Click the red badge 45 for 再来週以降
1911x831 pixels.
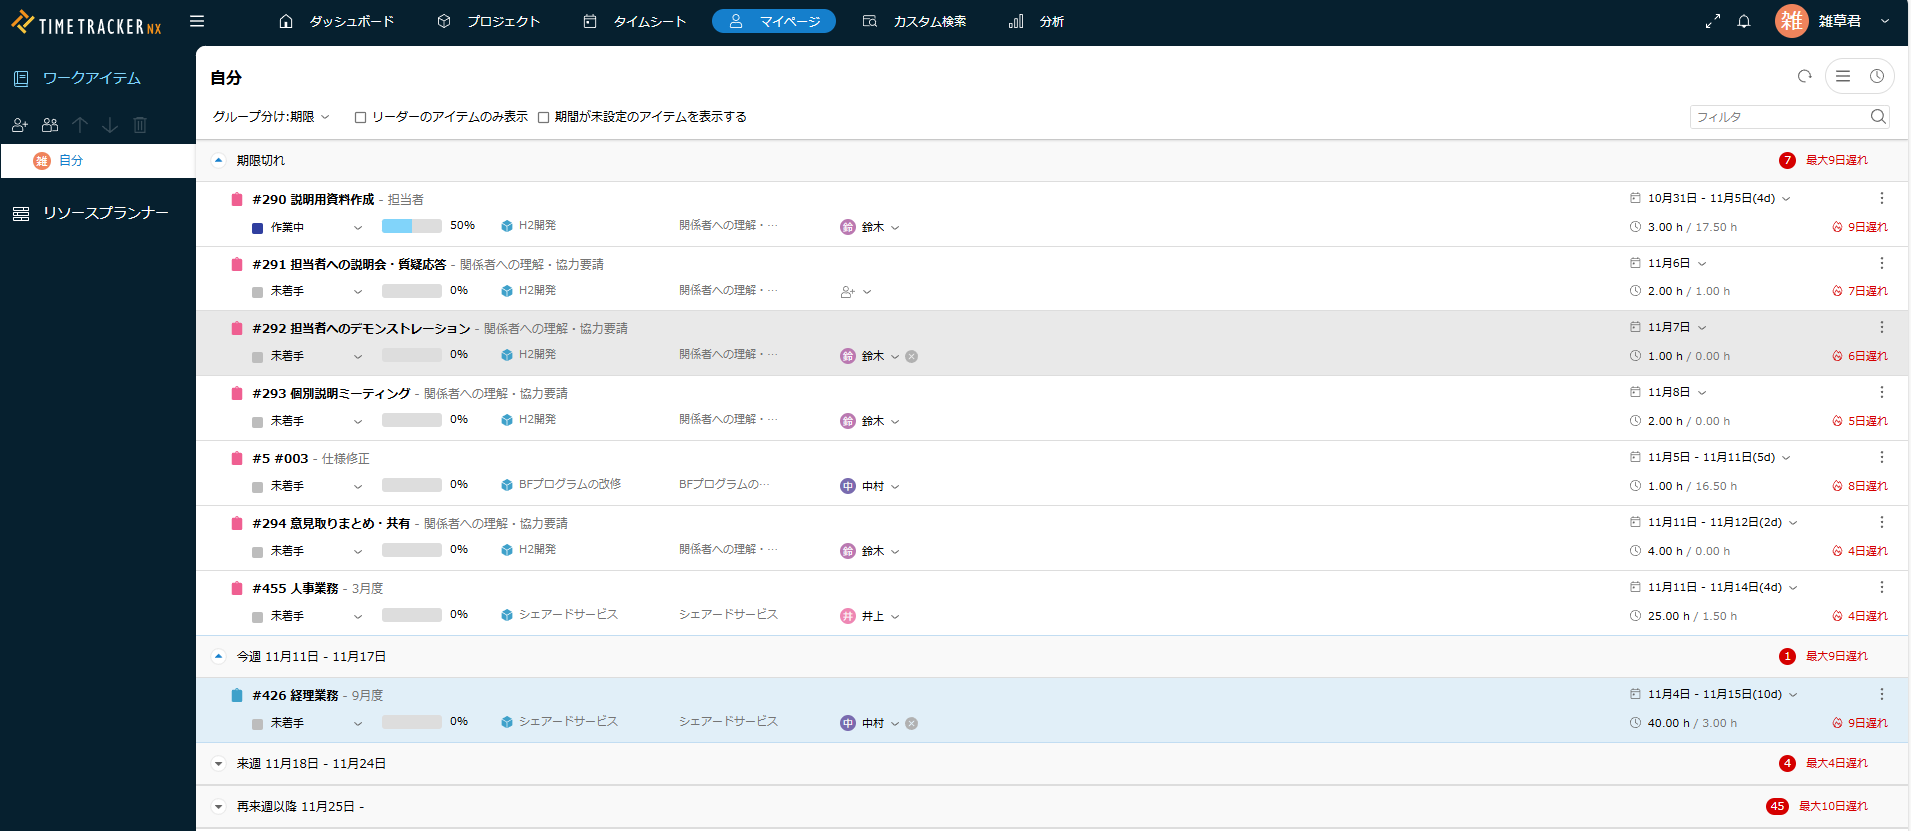click(1777, 806)
